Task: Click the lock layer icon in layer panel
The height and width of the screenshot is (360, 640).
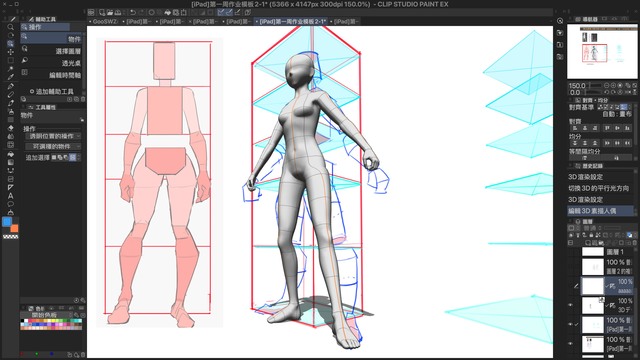Action: [591, 236]
